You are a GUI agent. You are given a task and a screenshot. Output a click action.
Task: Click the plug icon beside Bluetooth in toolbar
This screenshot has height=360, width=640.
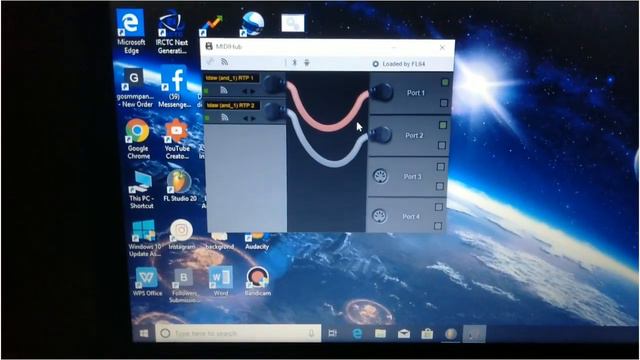coord(307,62)
